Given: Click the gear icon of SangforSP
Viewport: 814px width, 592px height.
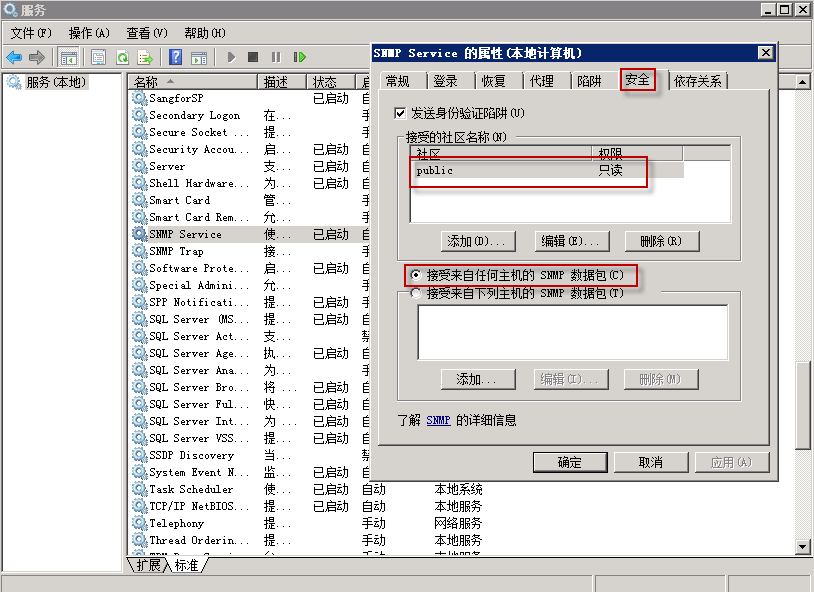Looking at the screenshot, I should pyautogui.click(x=139, y=98).
